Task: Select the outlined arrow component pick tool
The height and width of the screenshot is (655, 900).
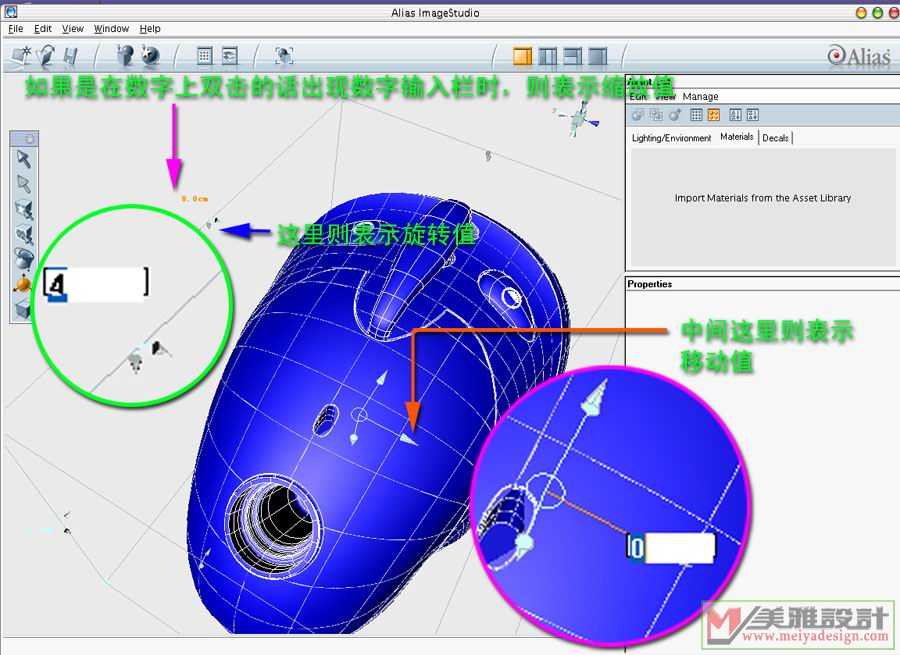Action: click(x=24, y=184)
